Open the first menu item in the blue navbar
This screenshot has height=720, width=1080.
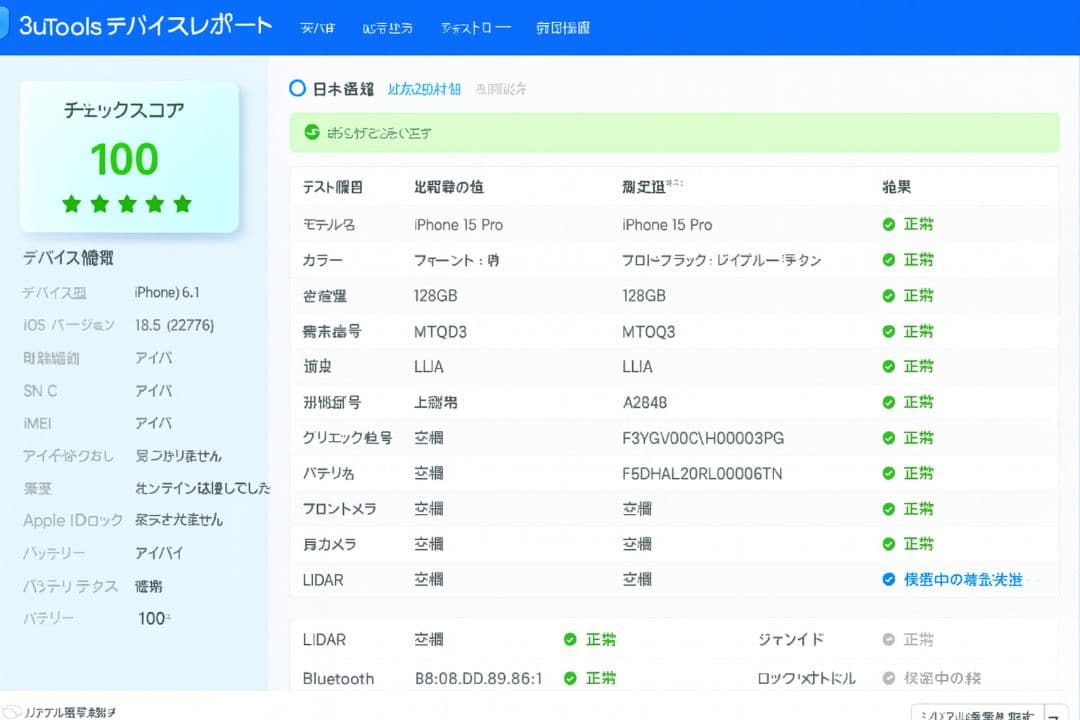317,27
